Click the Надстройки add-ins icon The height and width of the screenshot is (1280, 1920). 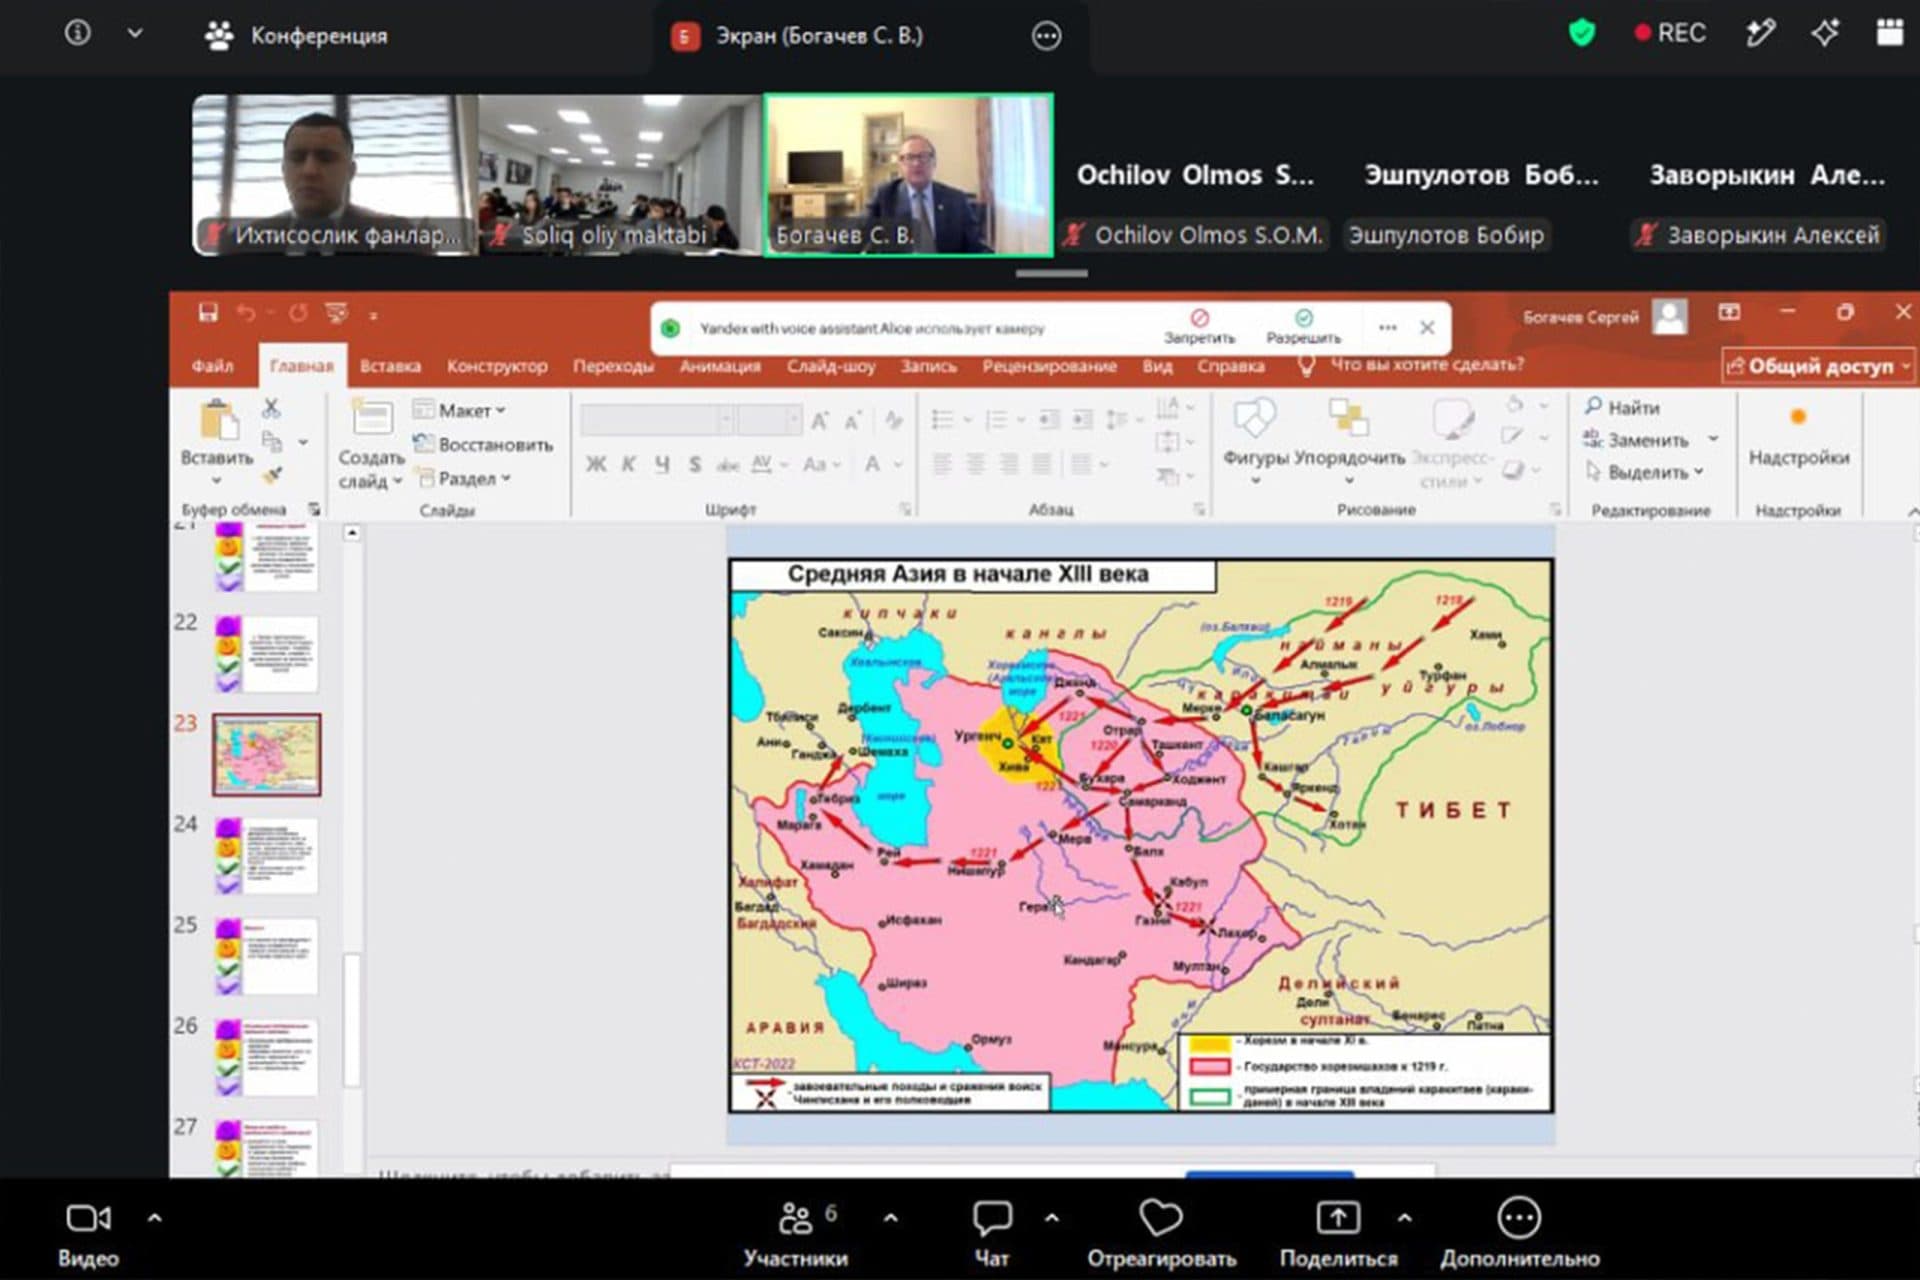tap(1798, 417)
